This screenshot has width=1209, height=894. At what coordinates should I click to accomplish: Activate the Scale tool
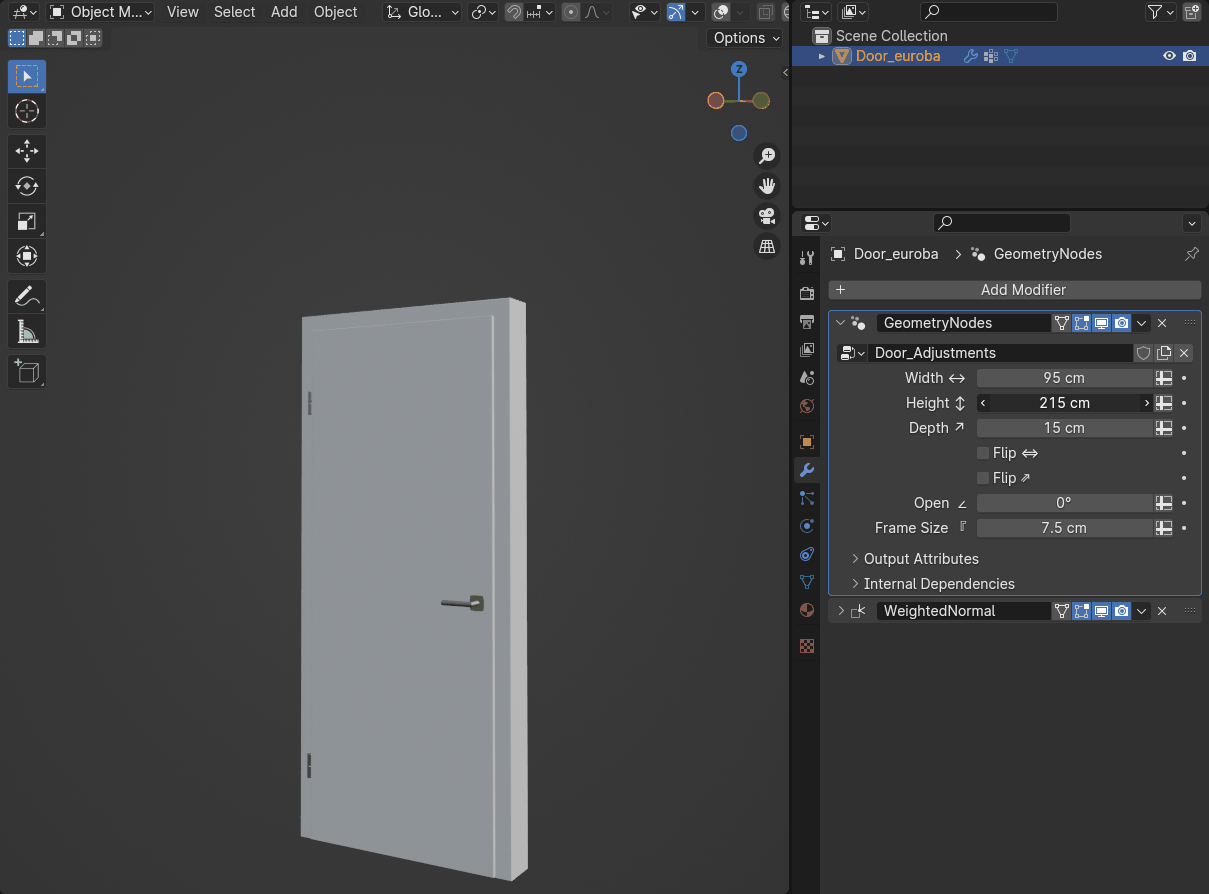point(27,221)
